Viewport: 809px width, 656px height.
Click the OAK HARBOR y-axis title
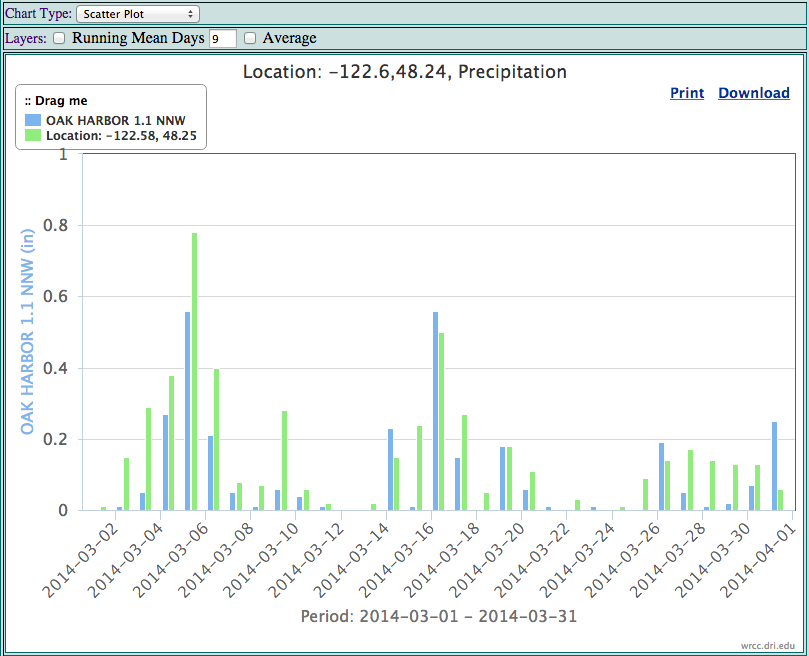click(27, 332)
